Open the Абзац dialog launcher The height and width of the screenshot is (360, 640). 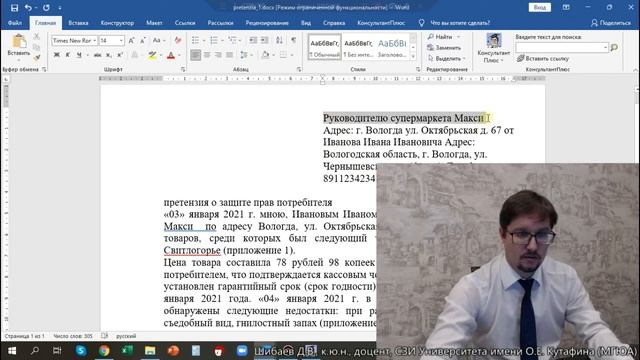tap(299, 69)
